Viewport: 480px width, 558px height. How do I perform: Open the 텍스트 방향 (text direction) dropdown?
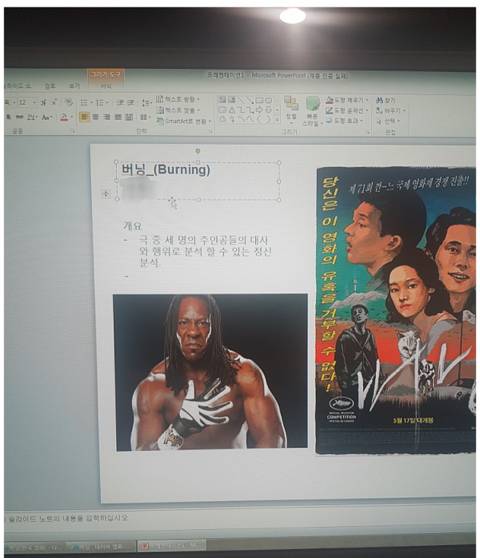[178, 100]
